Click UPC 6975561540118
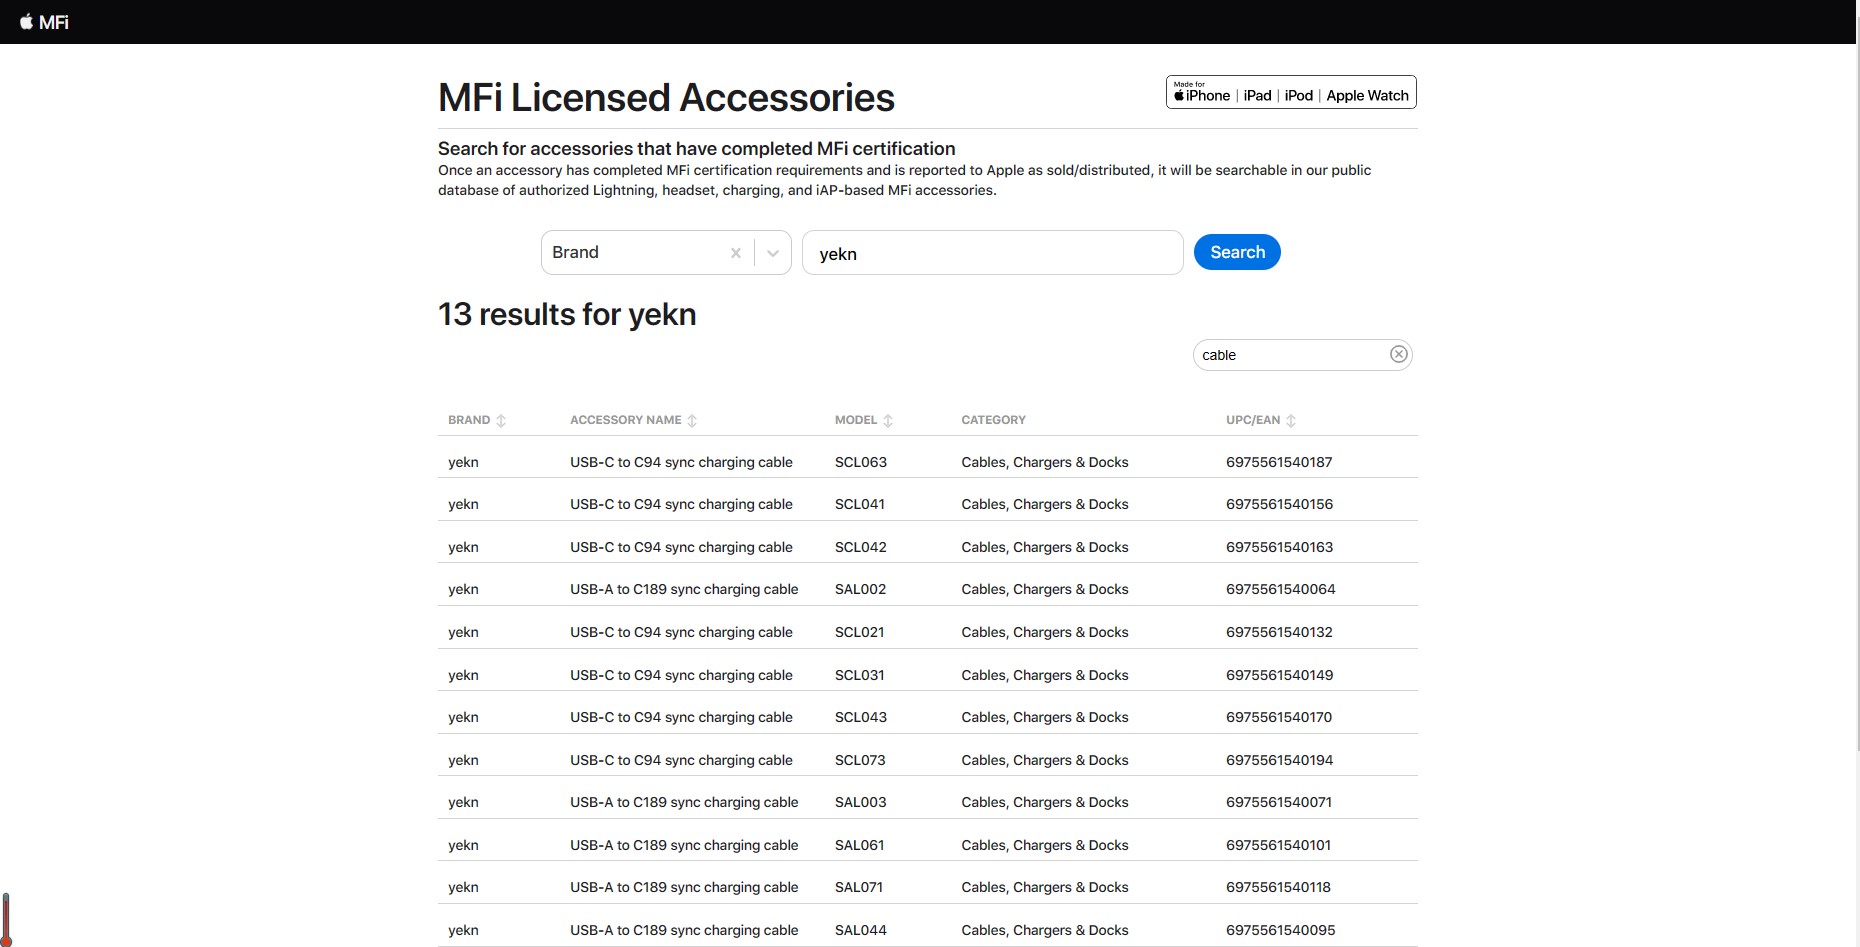 (x=1278, y=887)
